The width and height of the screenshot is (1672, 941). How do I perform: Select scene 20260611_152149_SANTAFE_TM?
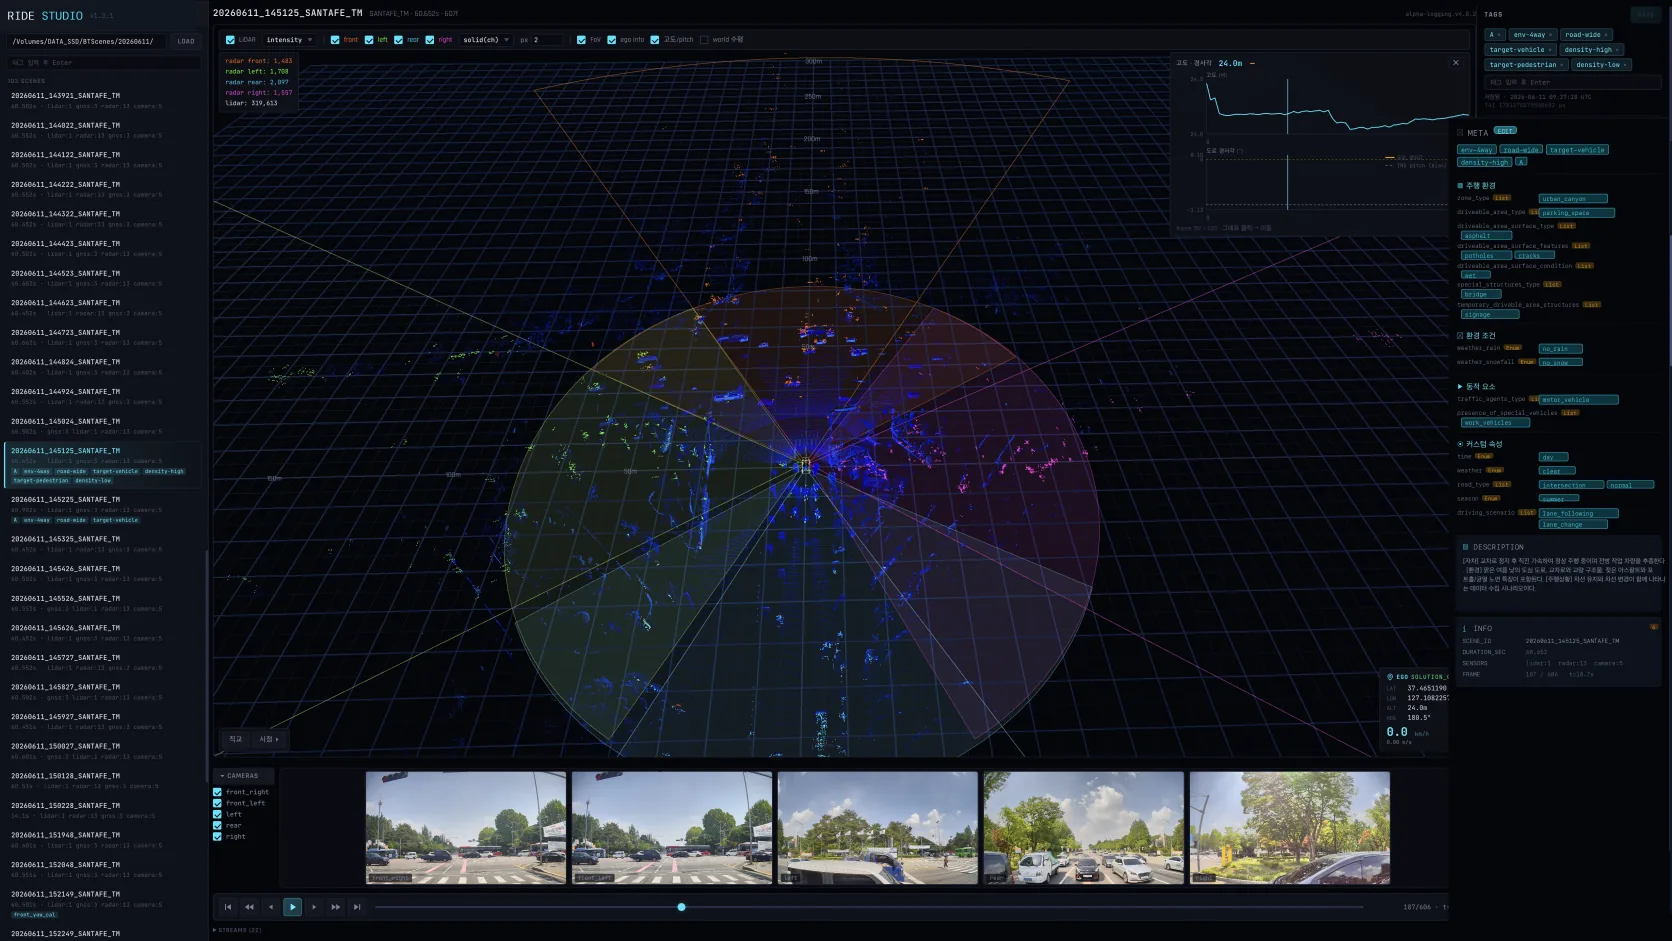point(103,904)
